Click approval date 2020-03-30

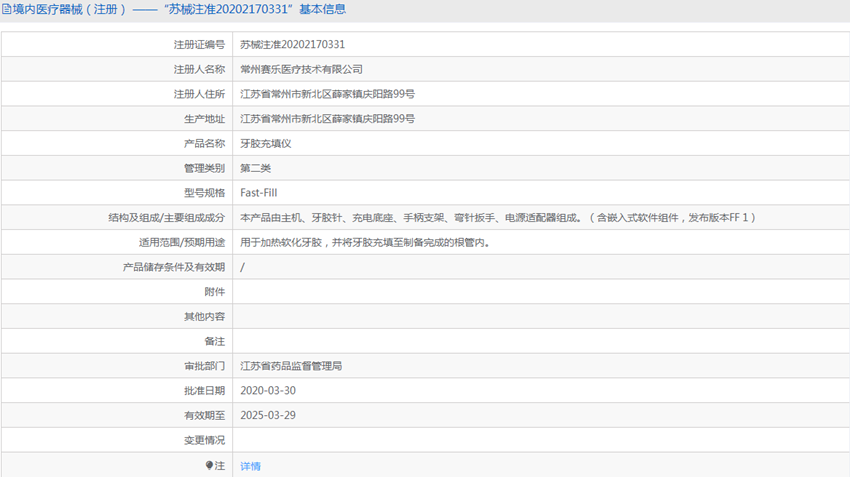click(268, 391)
